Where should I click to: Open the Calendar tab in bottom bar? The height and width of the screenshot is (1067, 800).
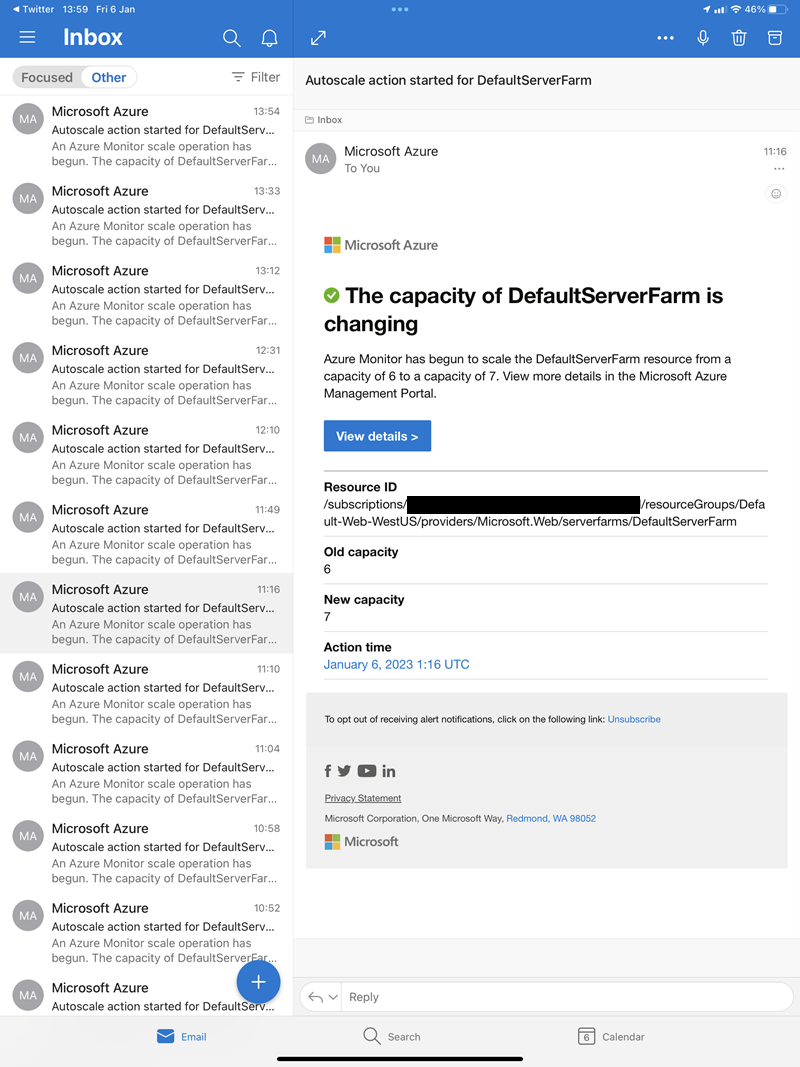pos(611,1036)
